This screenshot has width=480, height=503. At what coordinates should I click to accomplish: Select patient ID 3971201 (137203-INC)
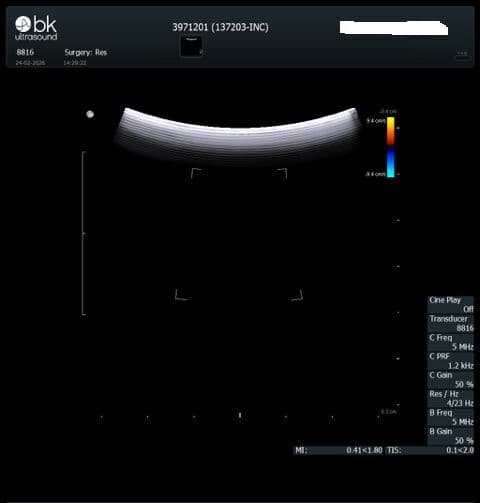click(x=220, y=27)
